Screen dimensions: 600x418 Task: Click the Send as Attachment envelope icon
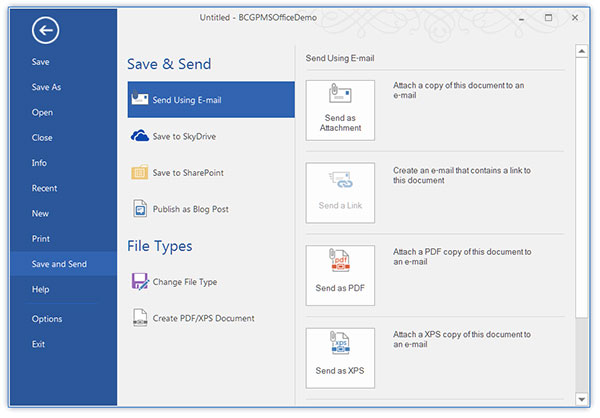[340, 97]
